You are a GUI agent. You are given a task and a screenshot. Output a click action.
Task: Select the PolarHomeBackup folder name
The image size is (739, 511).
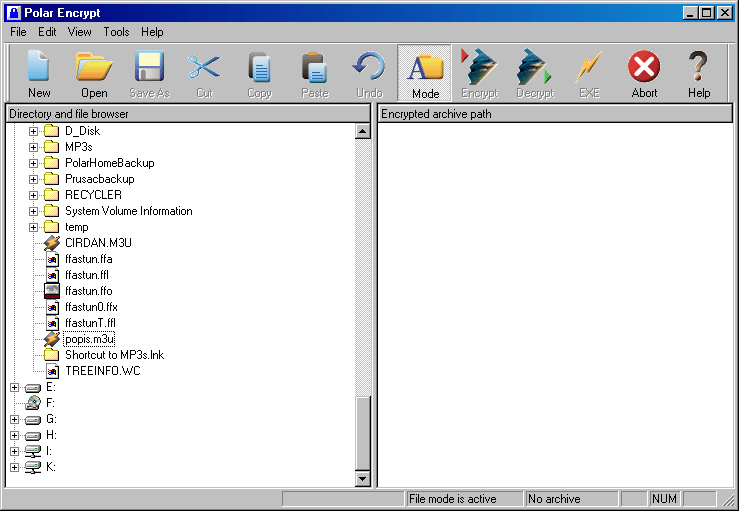(x=110, y=163)
